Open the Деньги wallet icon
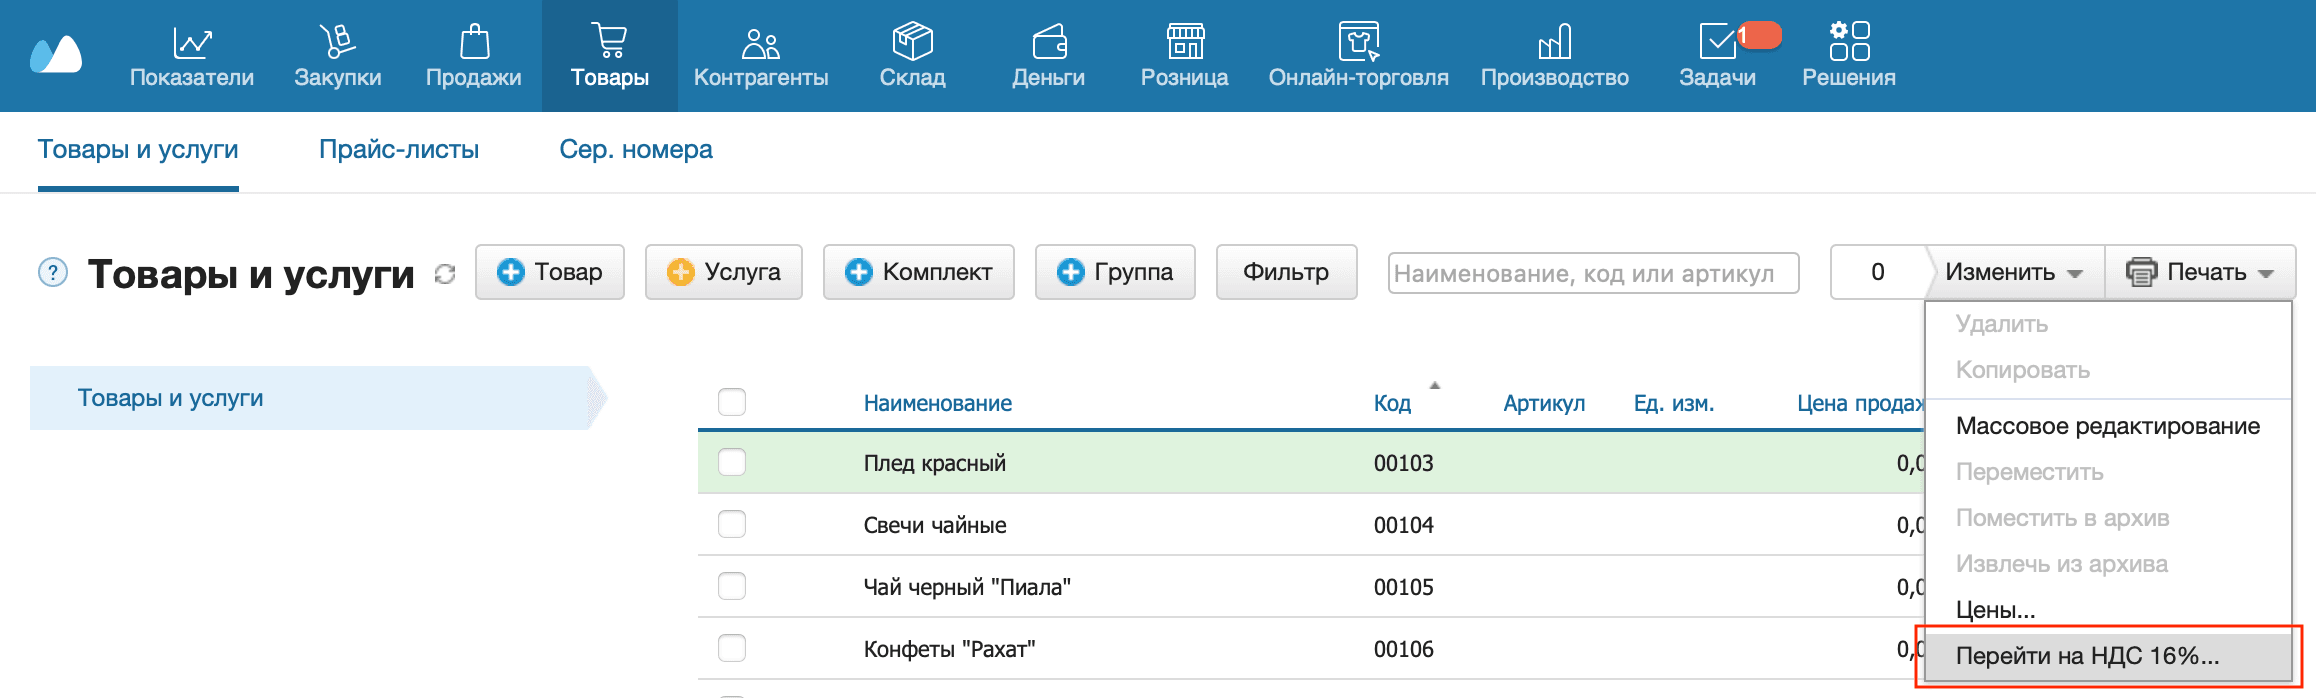2316x698 pixels. point(1048,43)
